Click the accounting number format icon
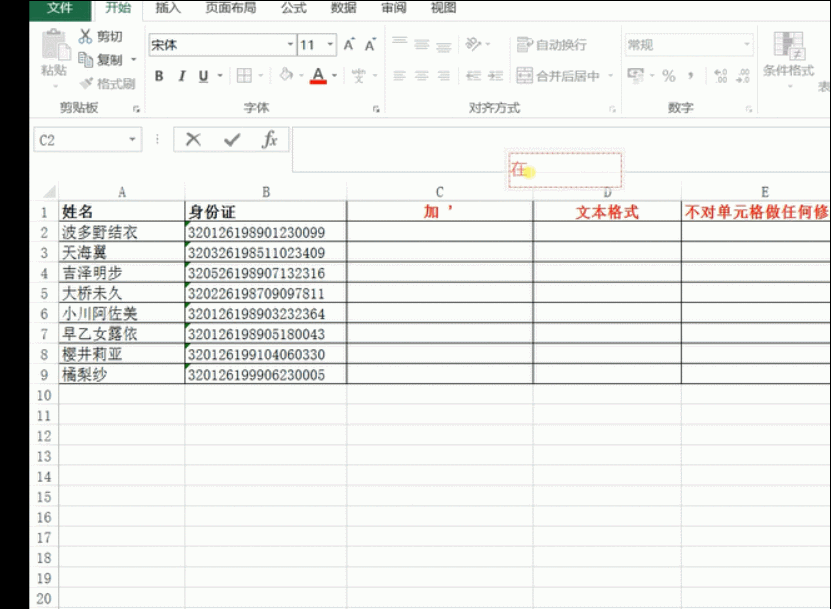This screenshot has height=609, width=831. (635, 75)
